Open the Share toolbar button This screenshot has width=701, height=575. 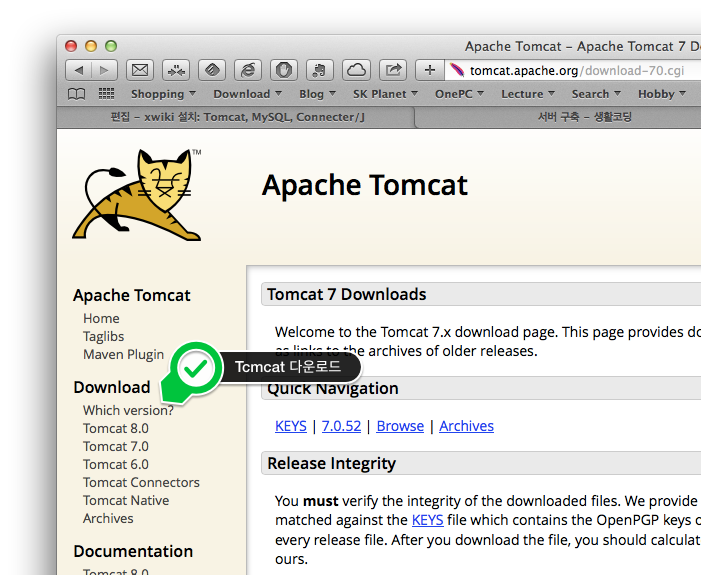(393, 70)
